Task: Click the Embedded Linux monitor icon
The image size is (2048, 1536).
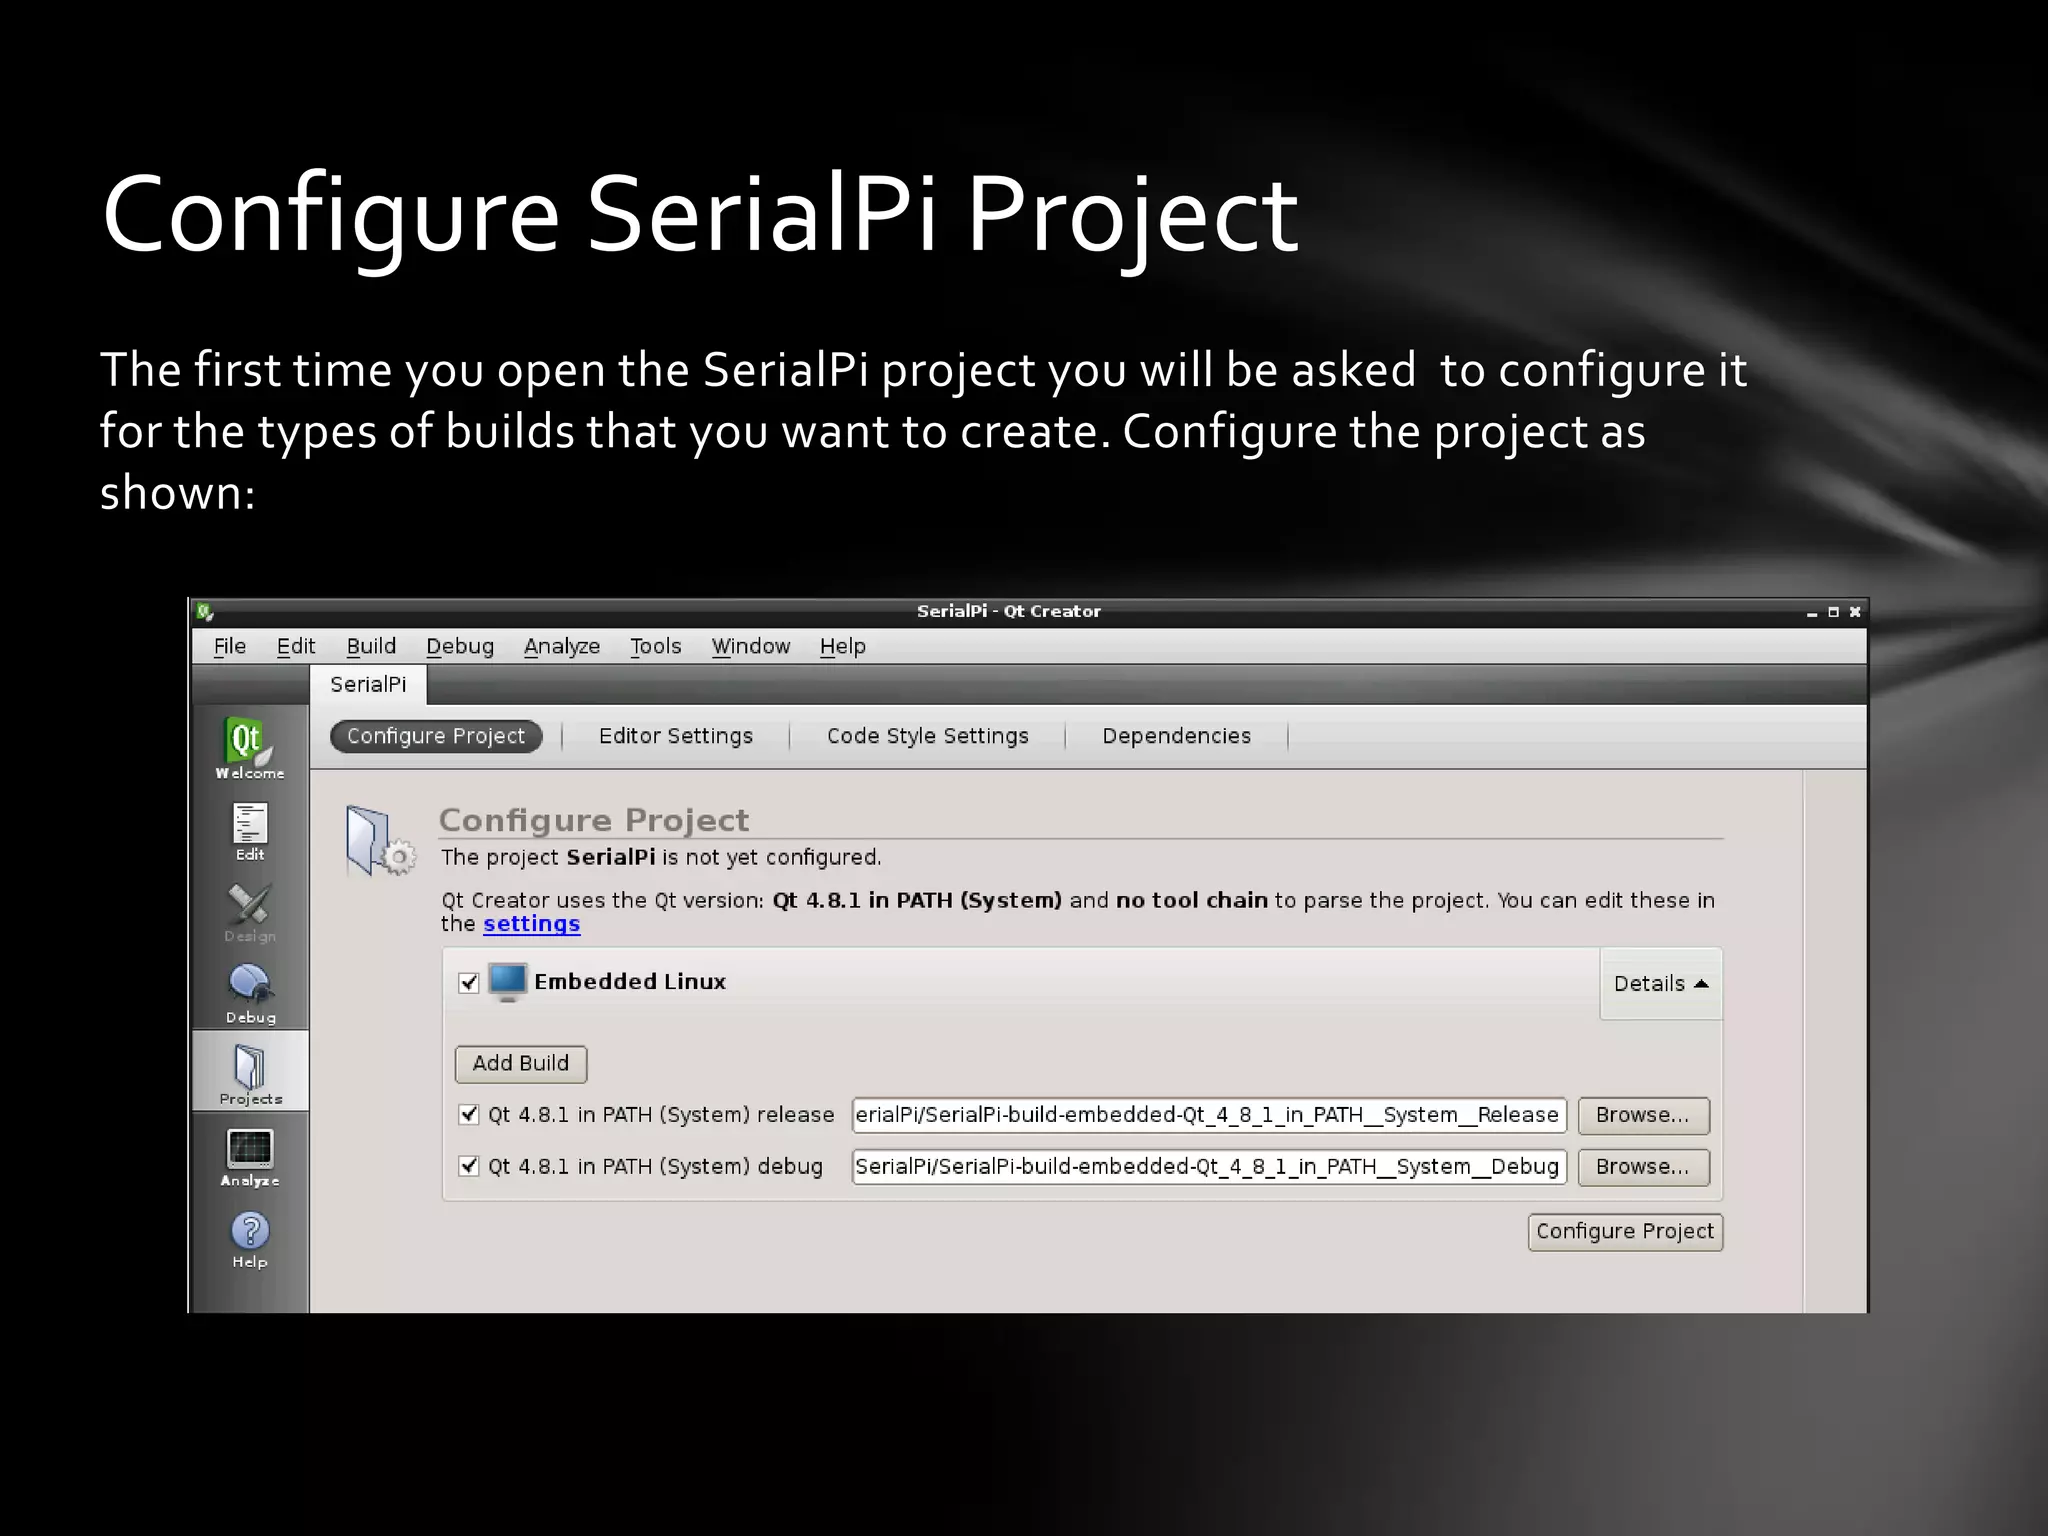Action: coord(507,982)
